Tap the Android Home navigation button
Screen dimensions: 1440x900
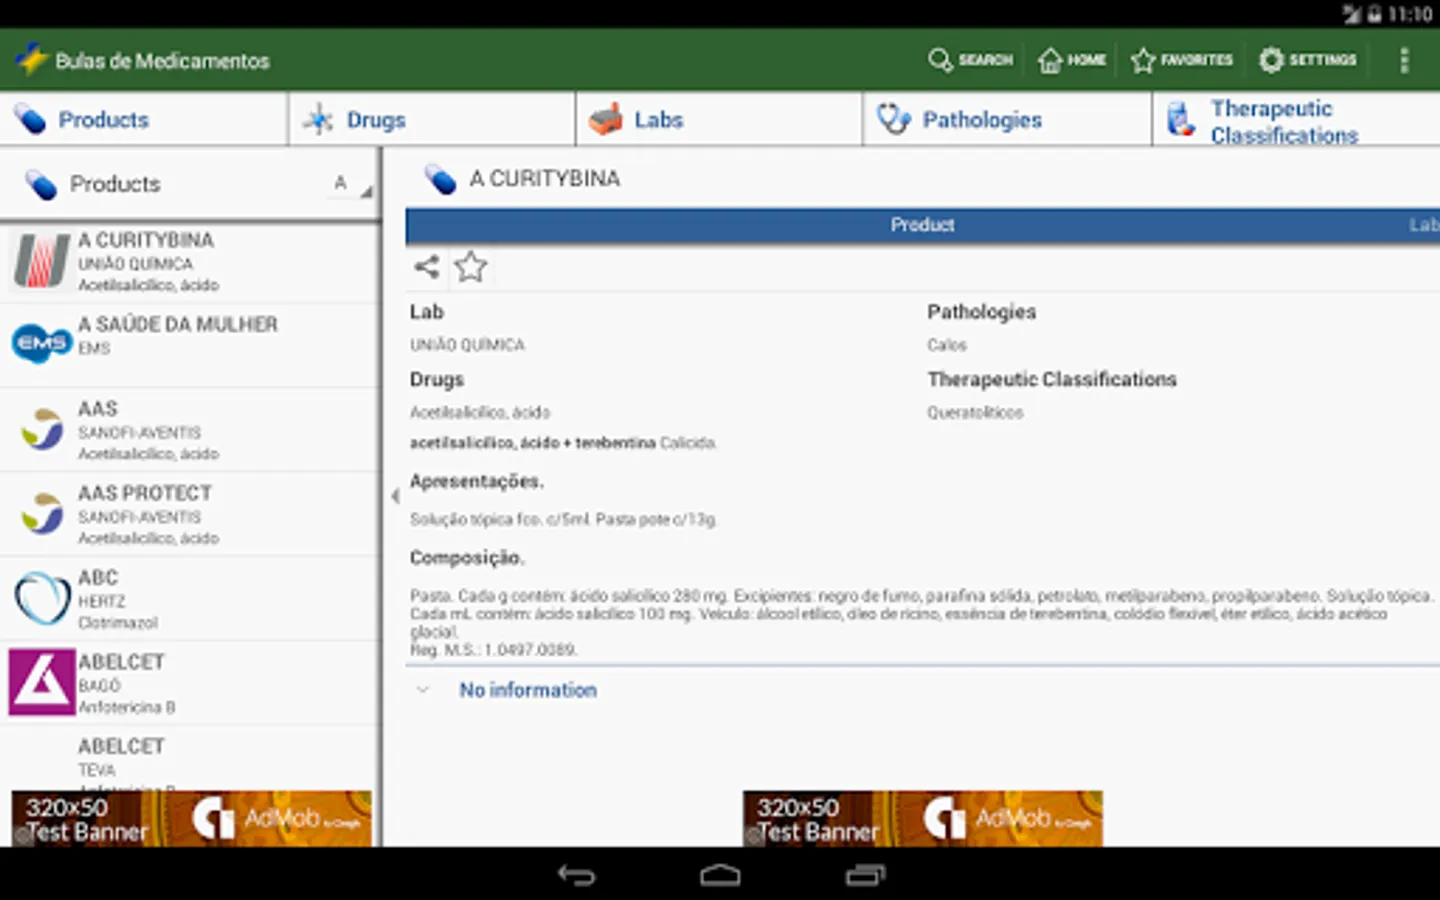click(x=720, y=875)
